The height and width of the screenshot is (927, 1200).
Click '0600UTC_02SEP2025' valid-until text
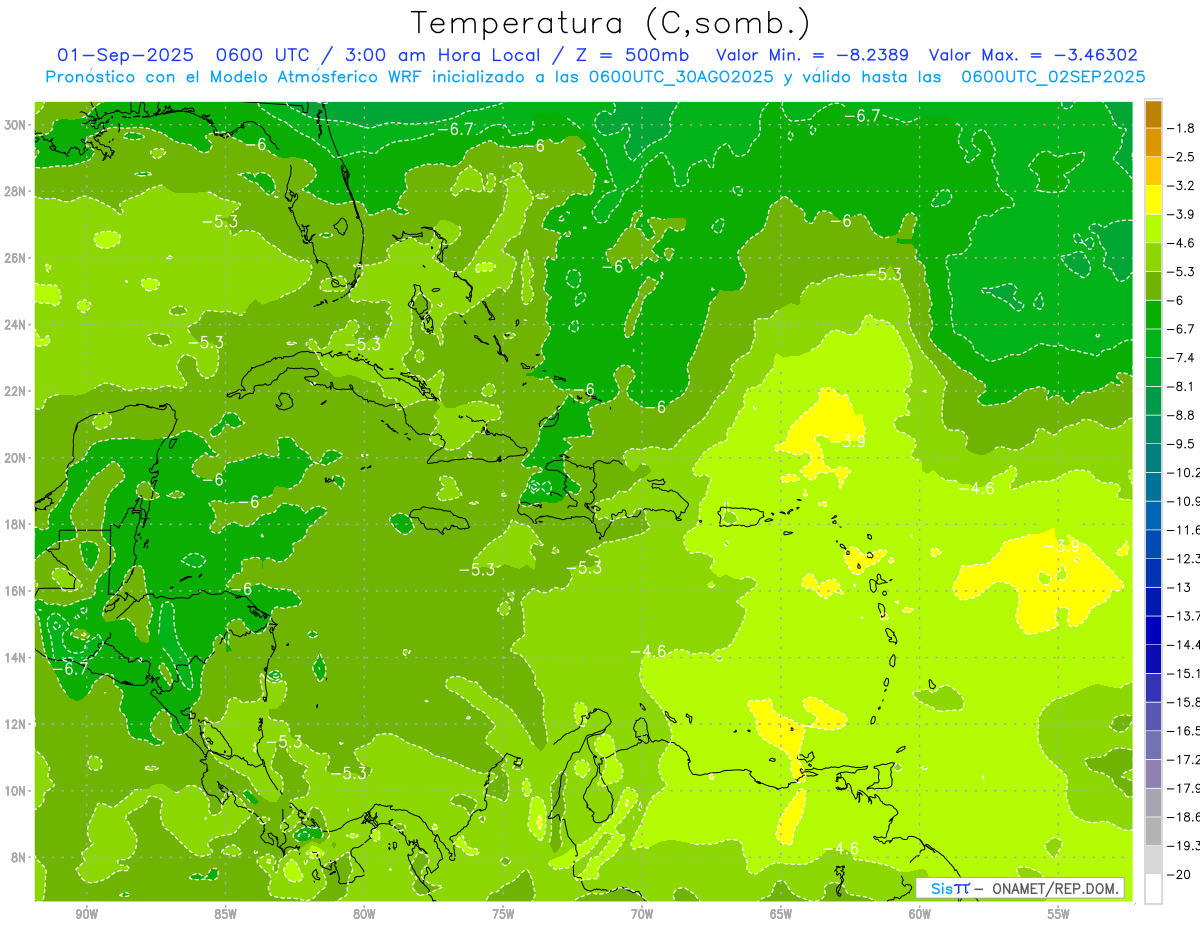(1053, 77)
